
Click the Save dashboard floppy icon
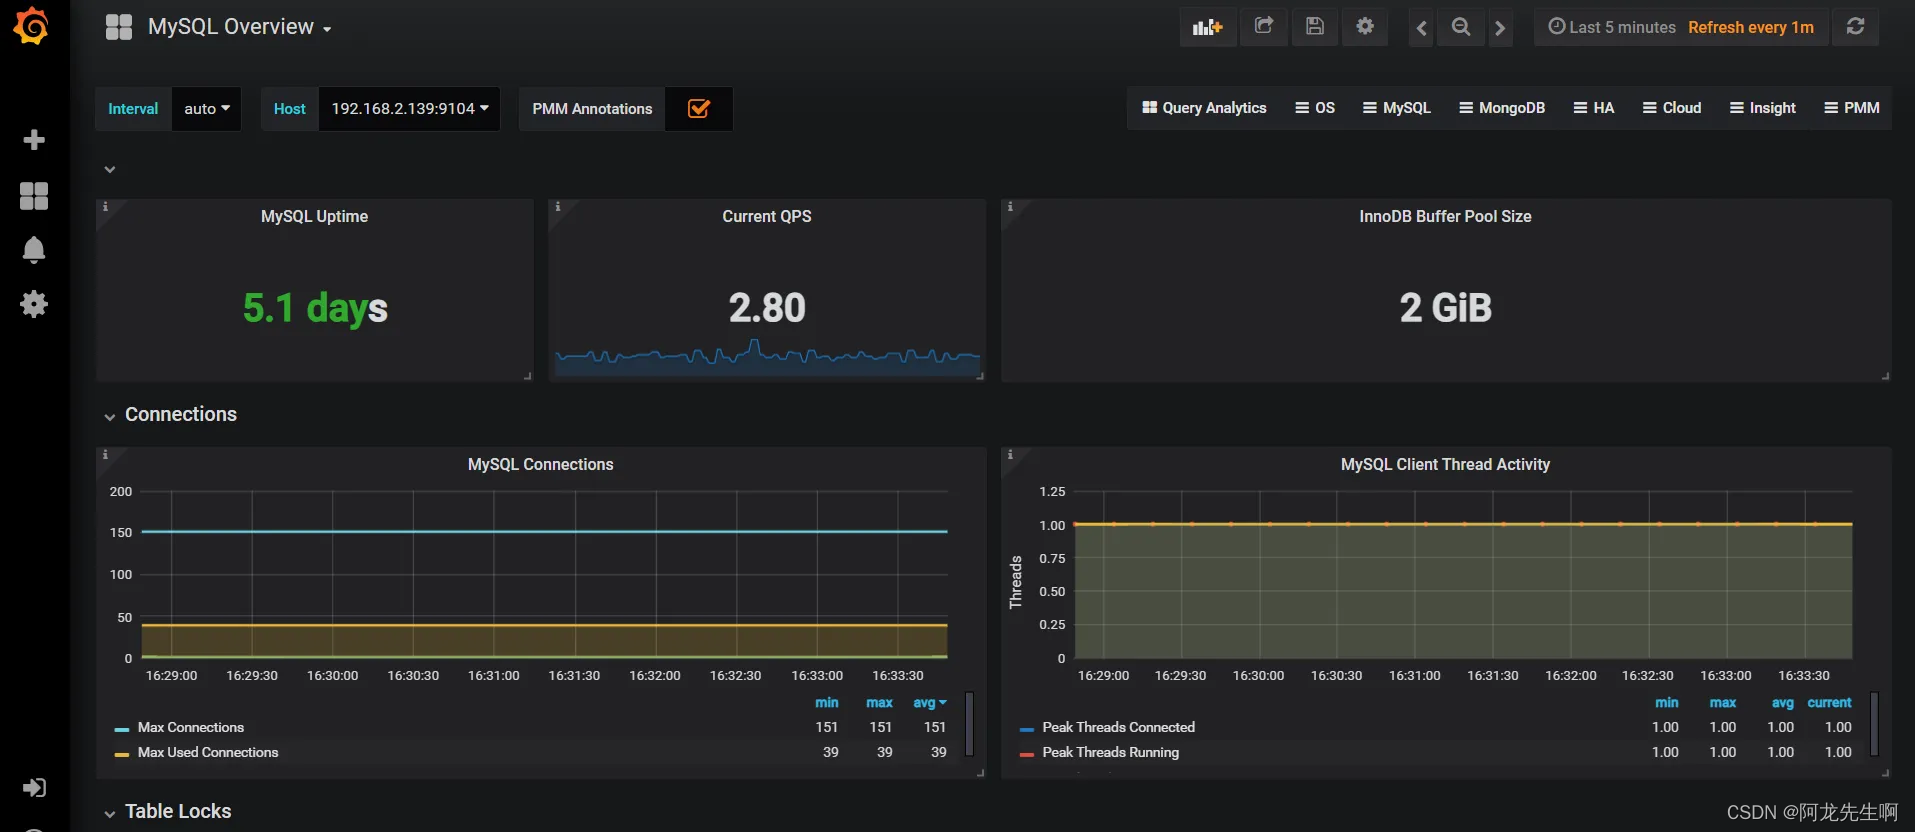(x=1315, y=27)
